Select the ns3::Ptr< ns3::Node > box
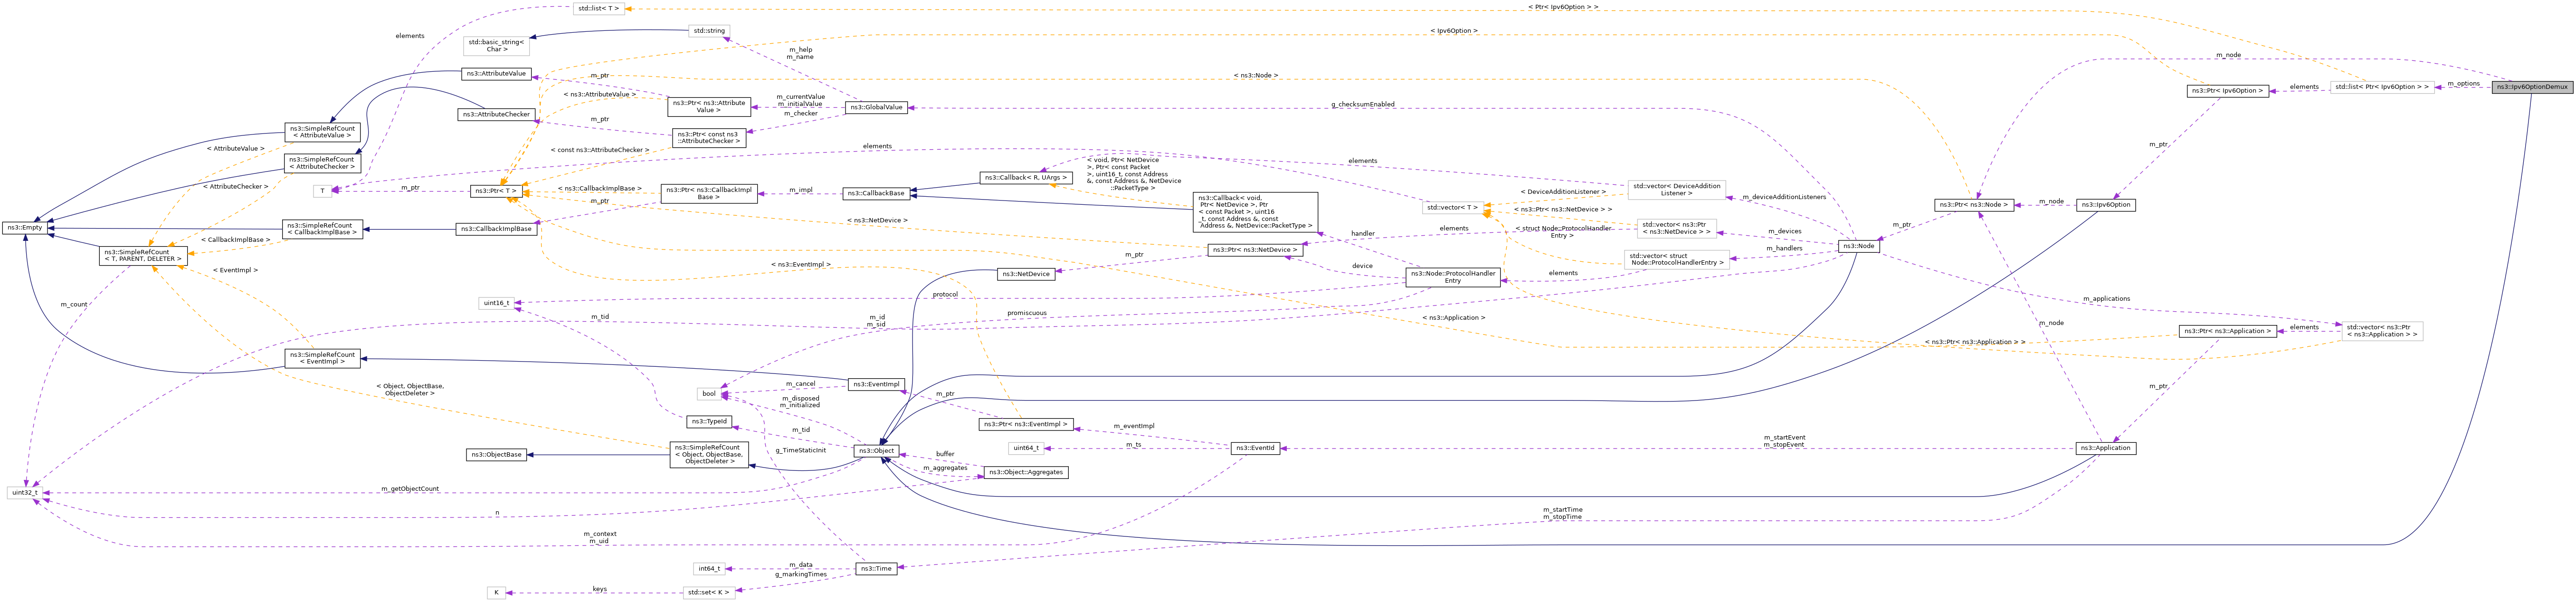Screen dimensions: 2576x602 click(1973, 205)
